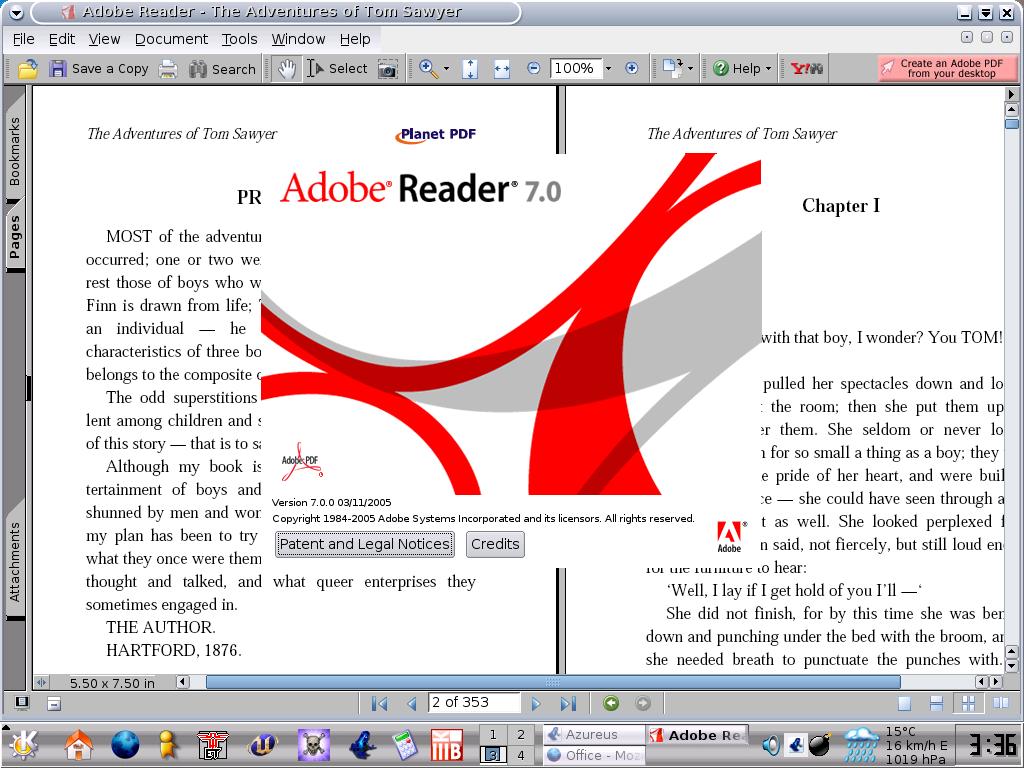
Task: Switch to Single Page layout
Action: [x=904, y=704]
